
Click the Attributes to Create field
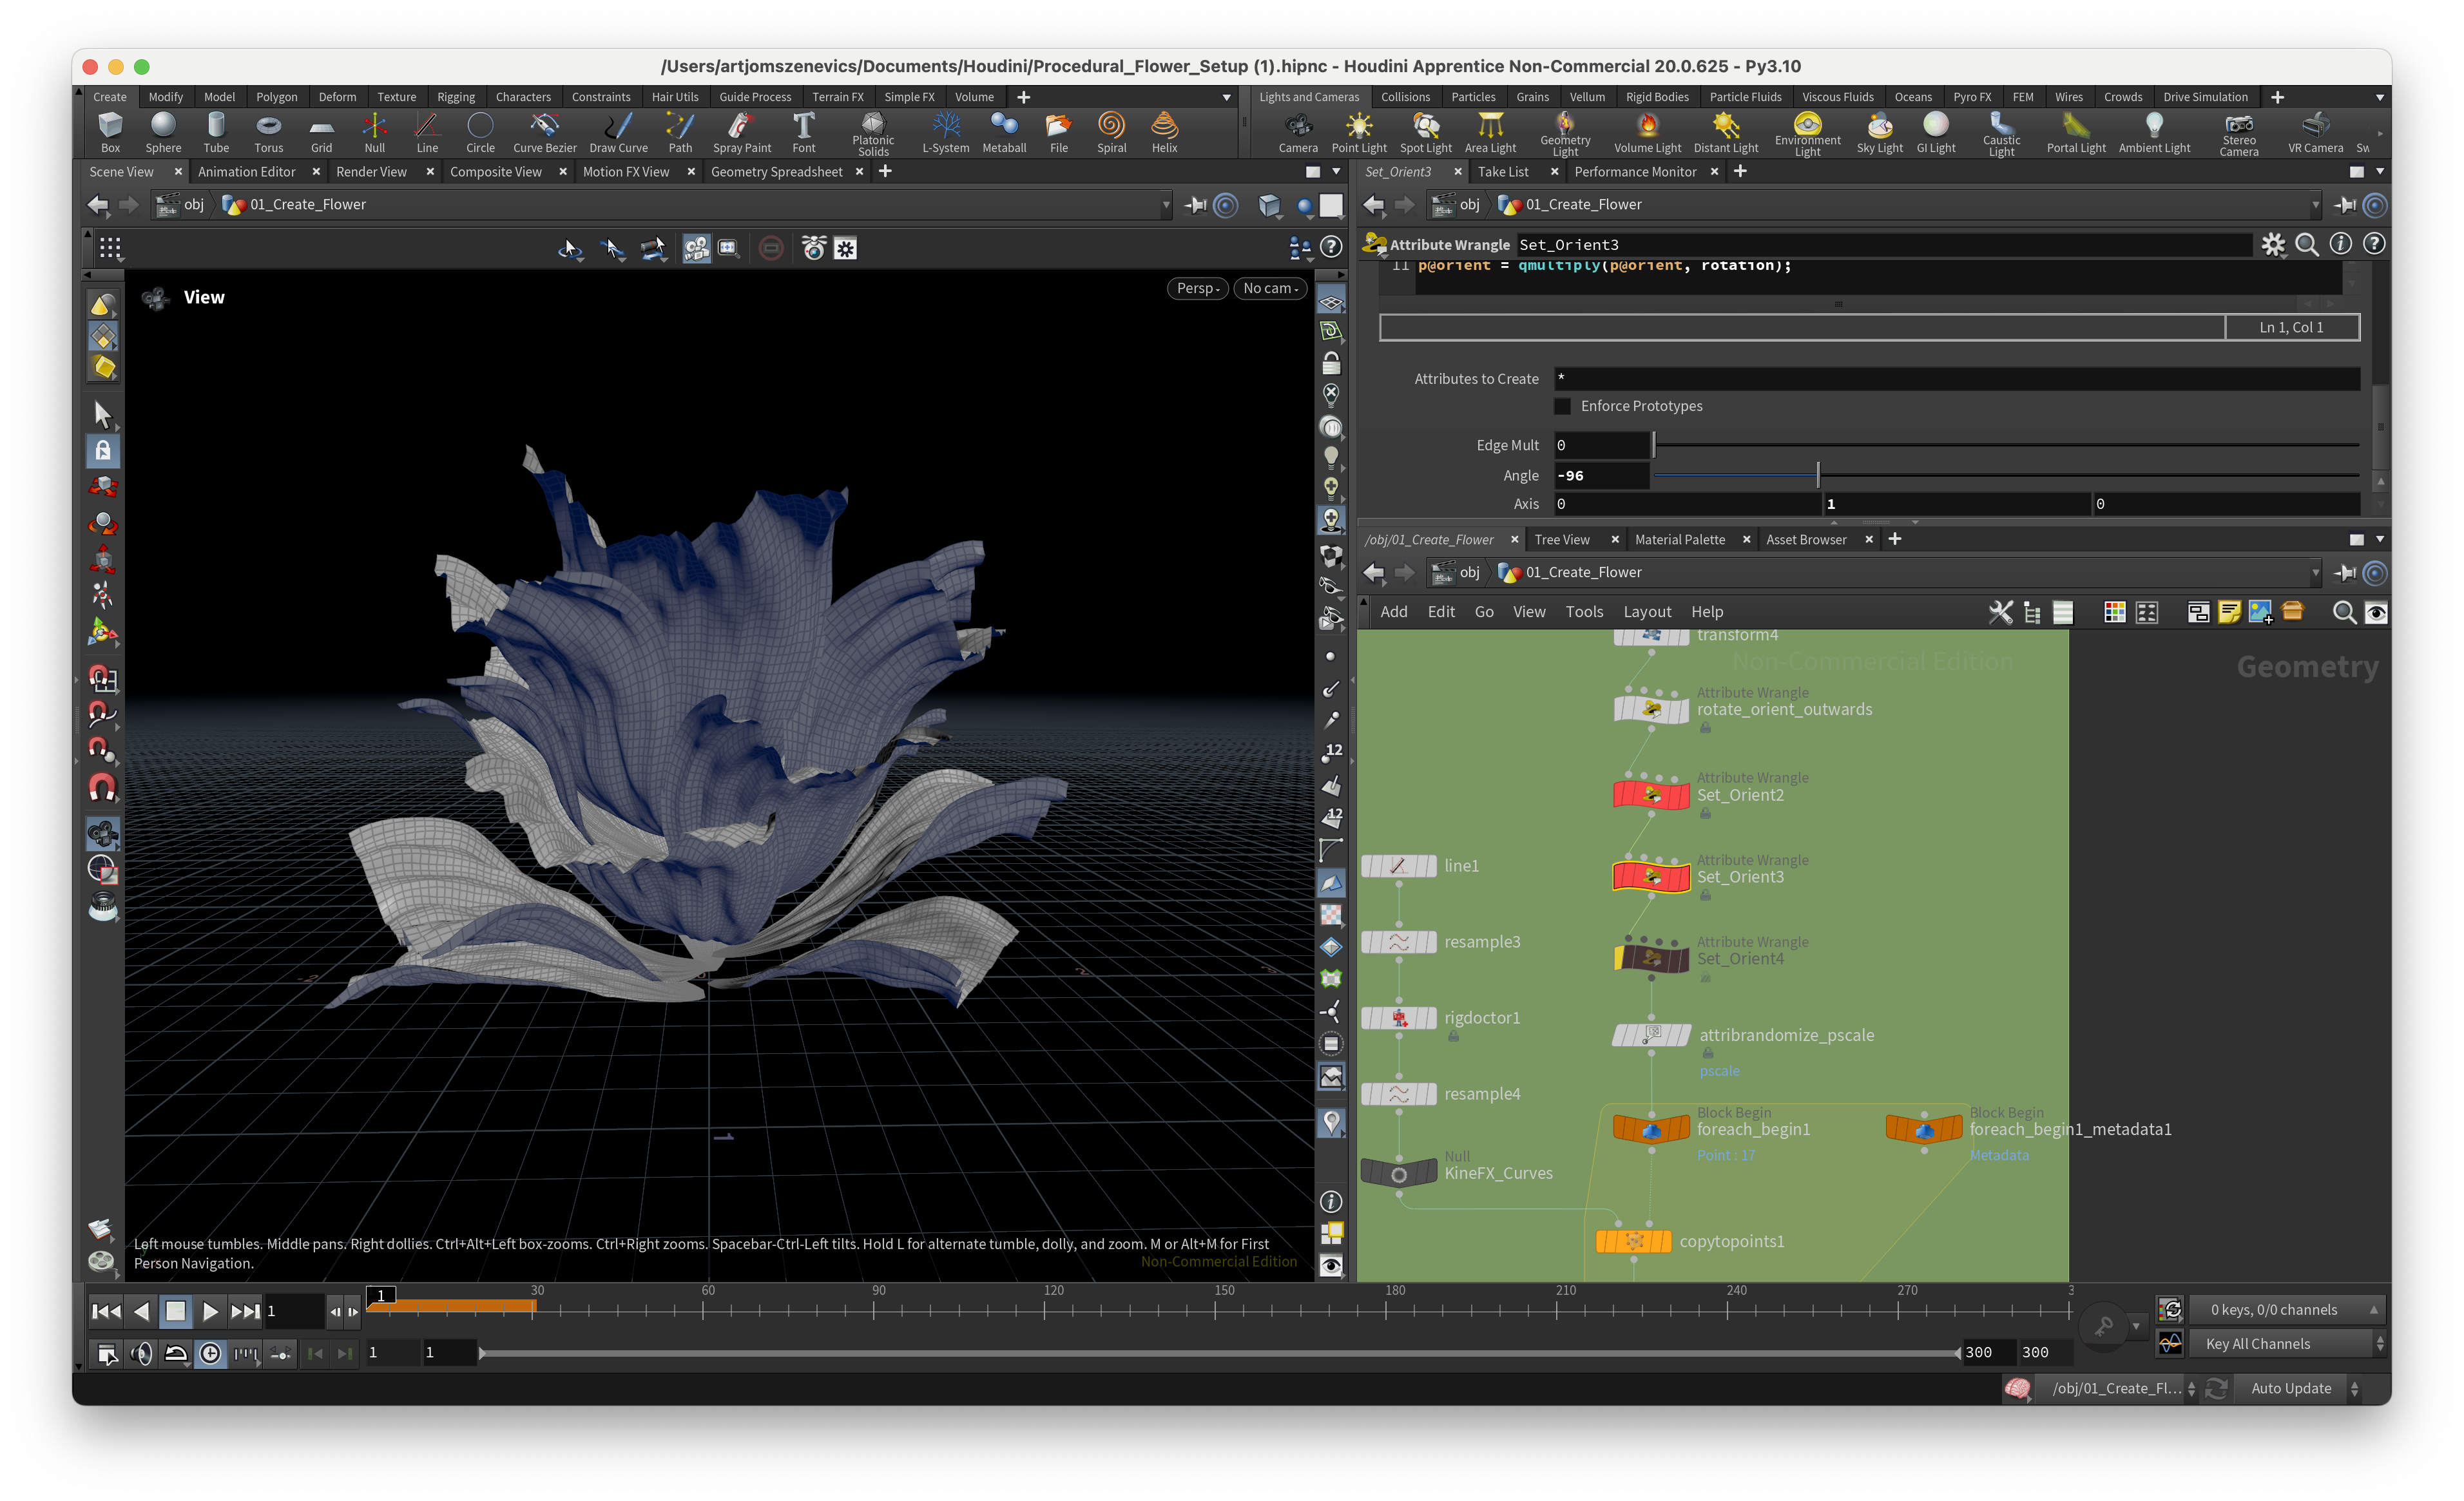click(1955, 379)
